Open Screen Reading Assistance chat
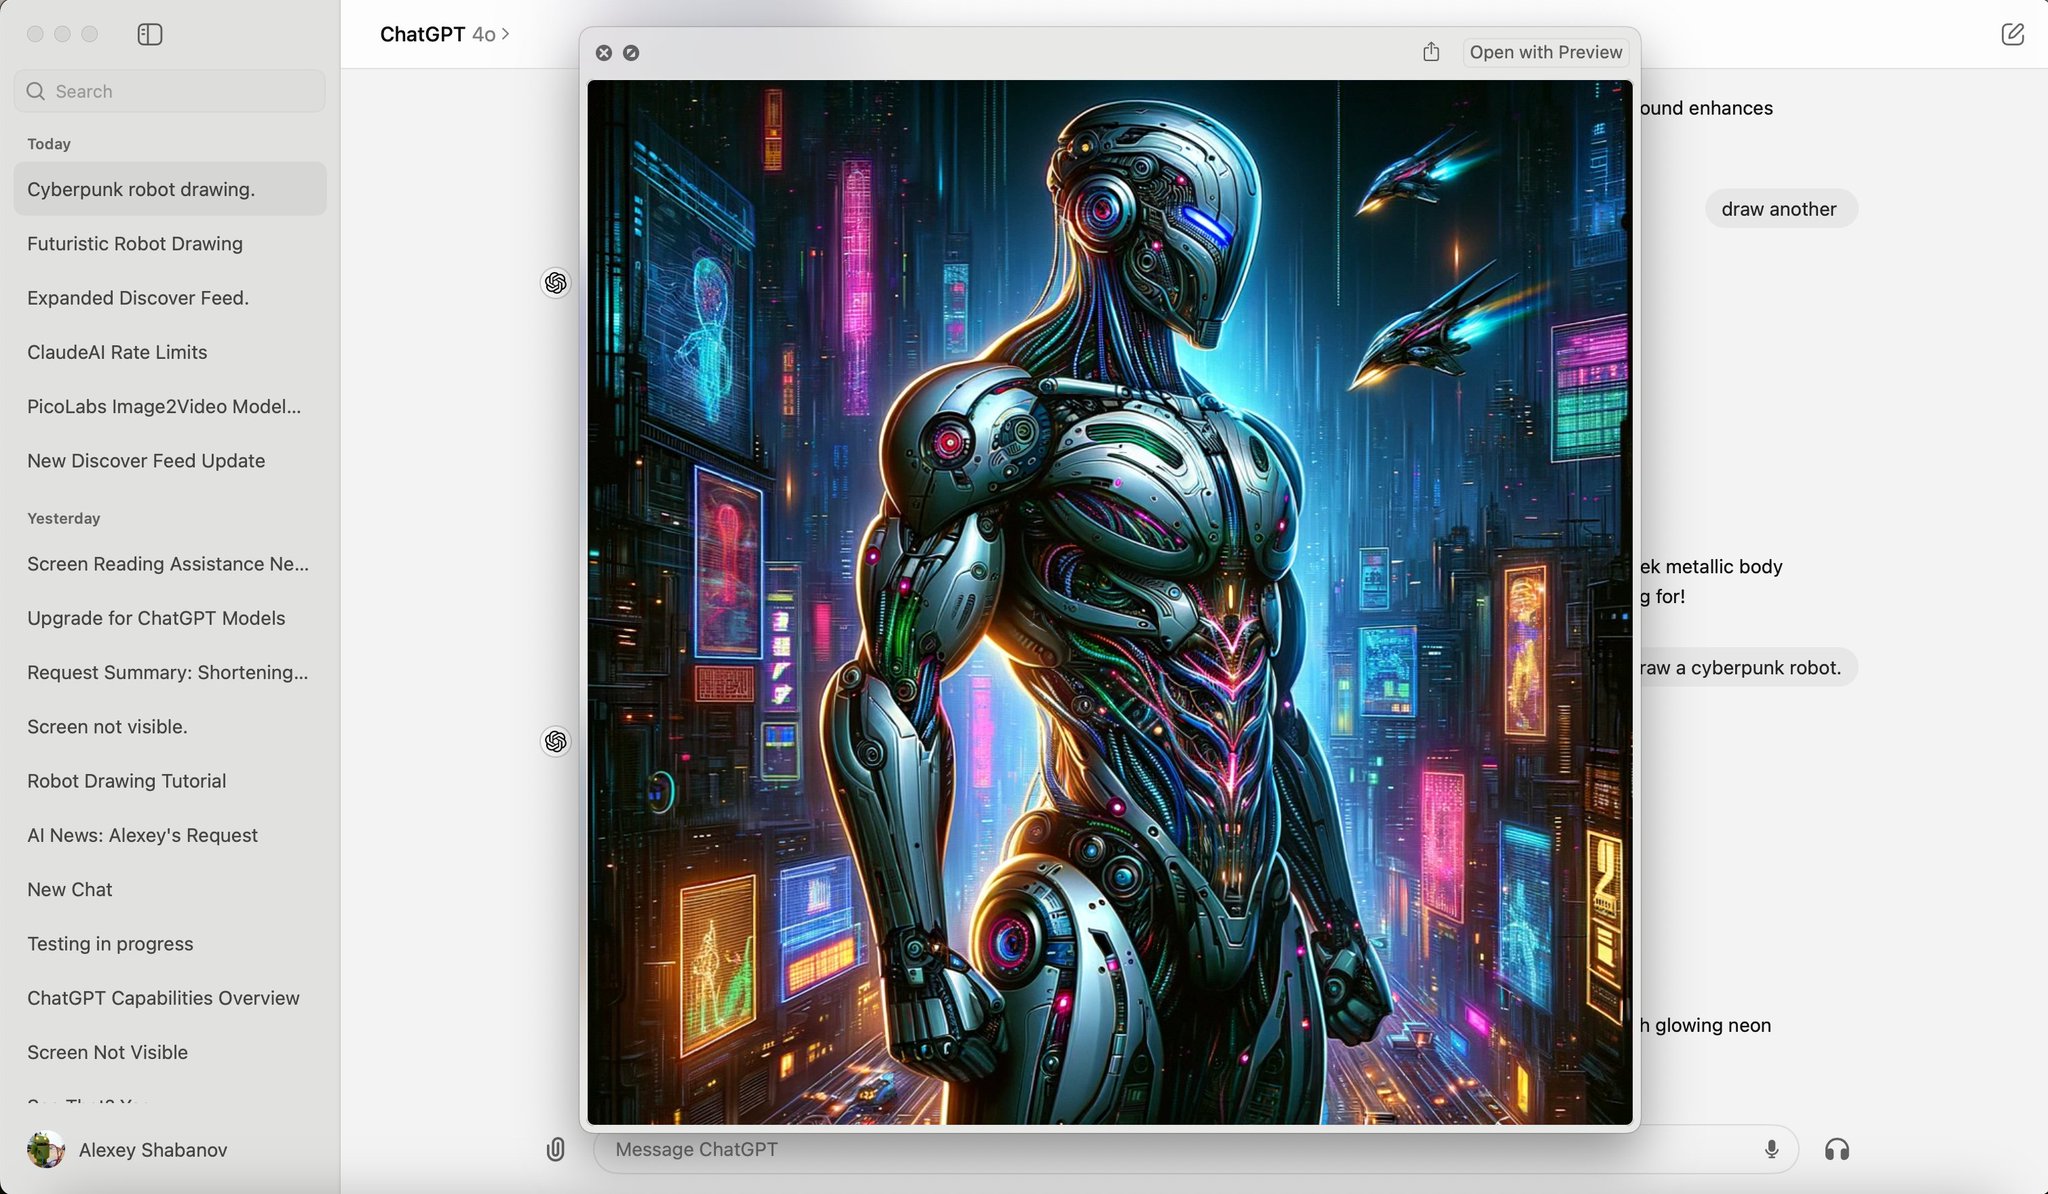Image resolution: width=2048 pixels, height=1194 pixels. coord(170,564)
